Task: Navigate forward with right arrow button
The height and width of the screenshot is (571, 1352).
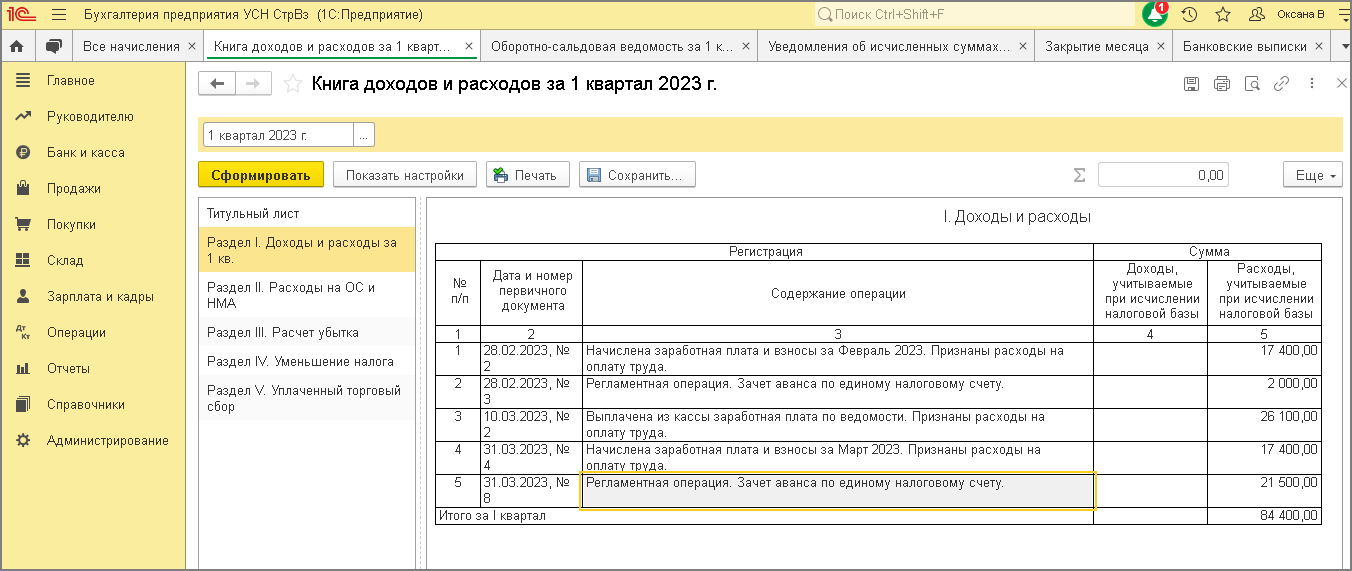Action: [x=253, y=84]
